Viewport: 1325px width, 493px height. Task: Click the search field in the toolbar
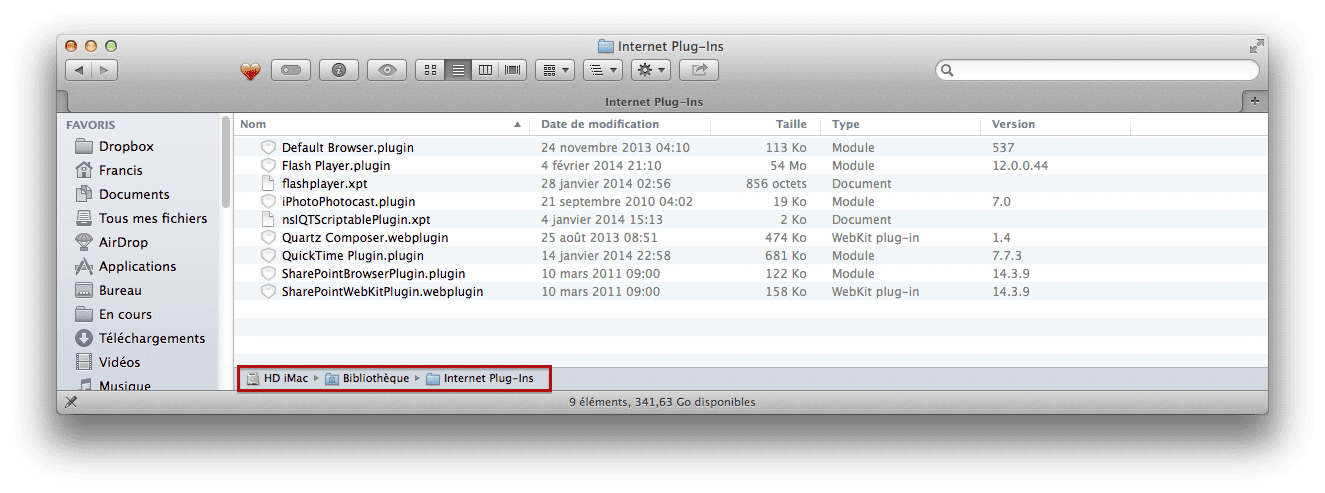(1100, 70)
